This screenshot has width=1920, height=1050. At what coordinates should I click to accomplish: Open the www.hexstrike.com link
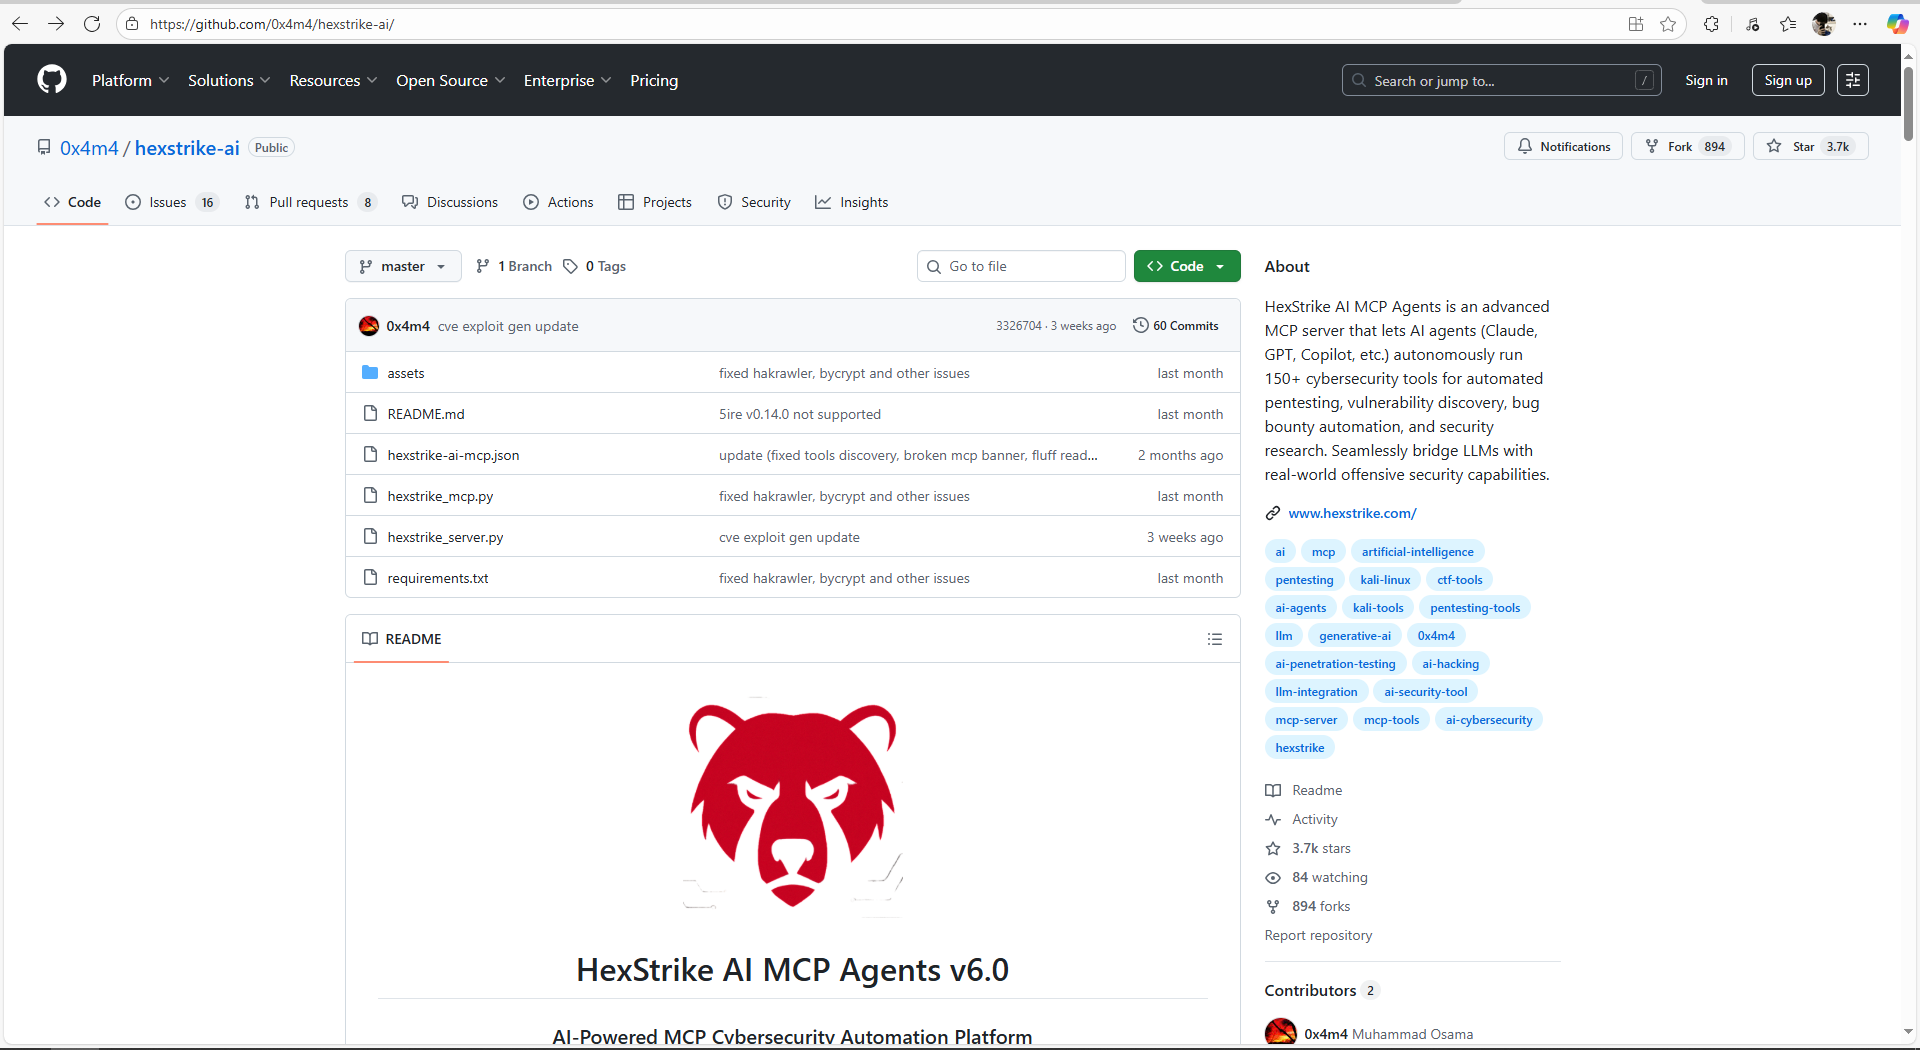point(1352,513)
